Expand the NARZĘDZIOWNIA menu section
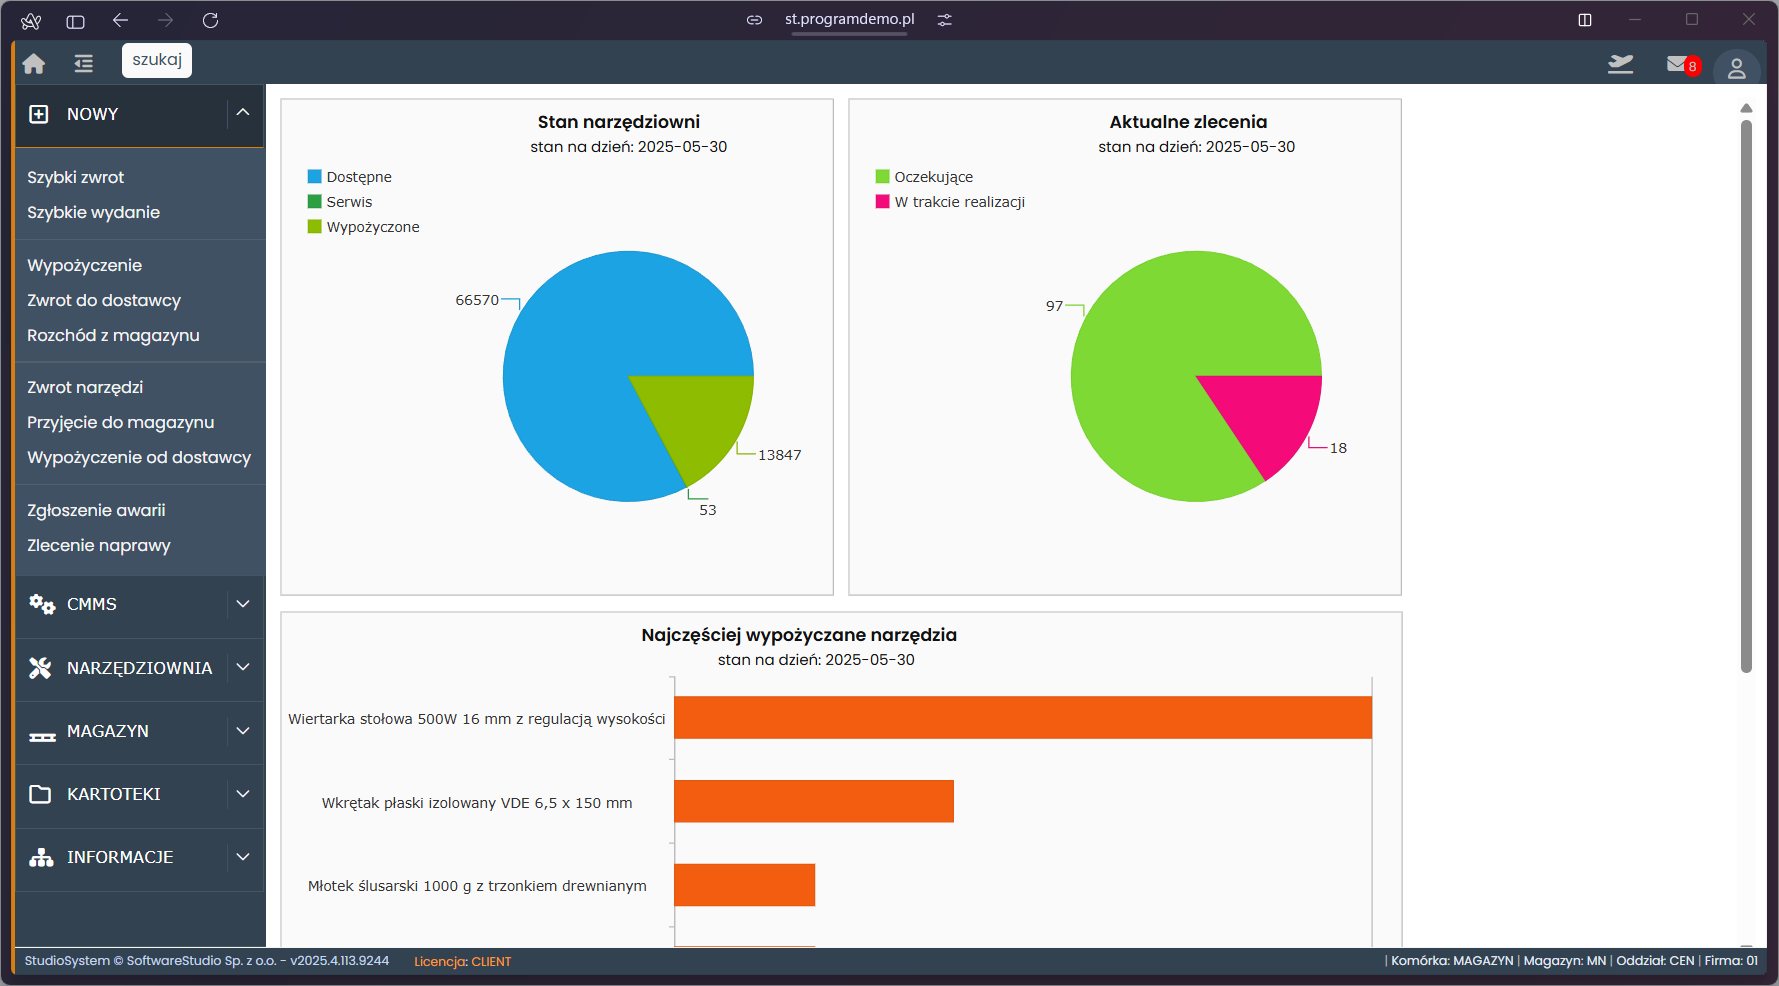This screenshot has height=986, width=1779. point(139,668)
